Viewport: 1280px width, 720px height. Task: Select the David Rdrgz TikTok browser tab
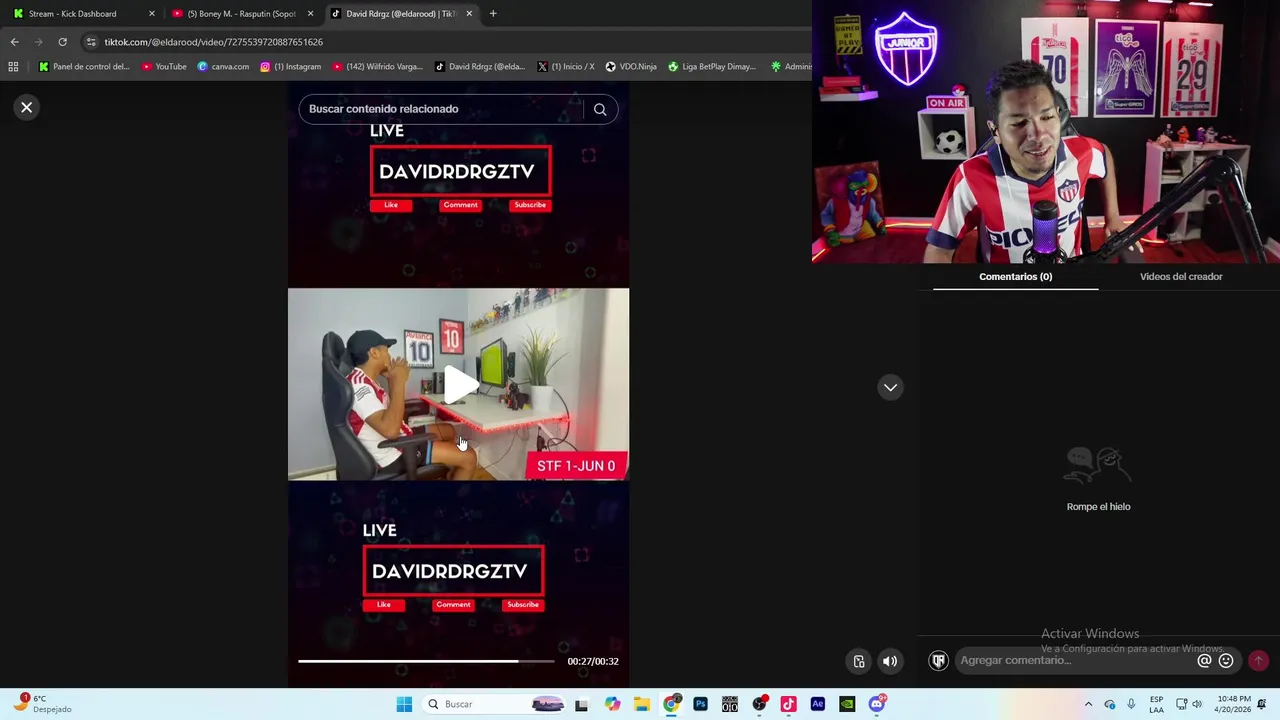coord(400,14)
